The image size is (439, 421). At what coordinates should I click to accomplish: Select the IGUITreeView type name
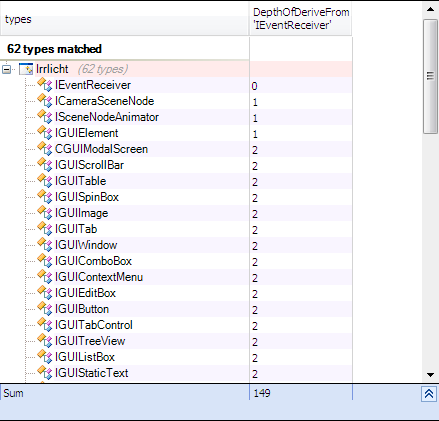click(90, 341)
